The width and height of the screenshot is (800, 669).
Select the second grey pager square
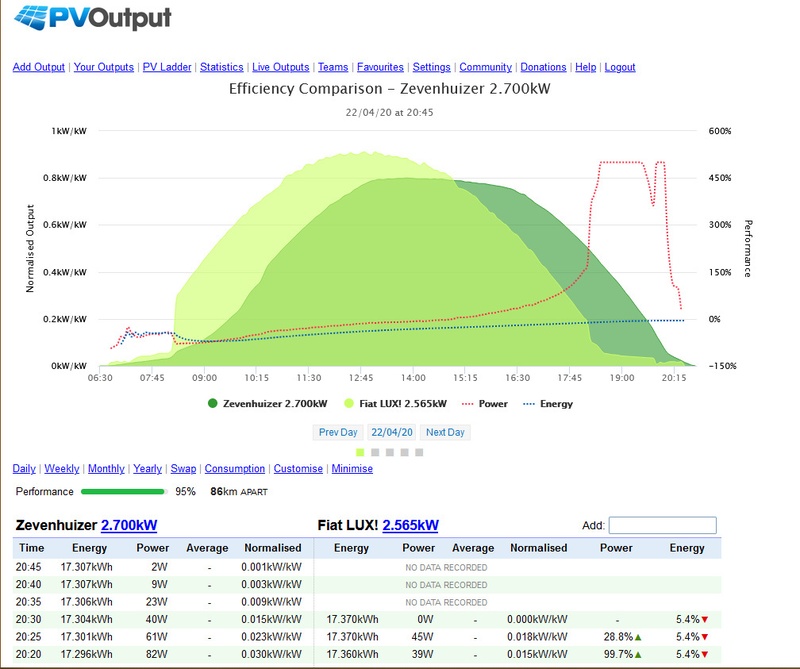click(375, 452)
